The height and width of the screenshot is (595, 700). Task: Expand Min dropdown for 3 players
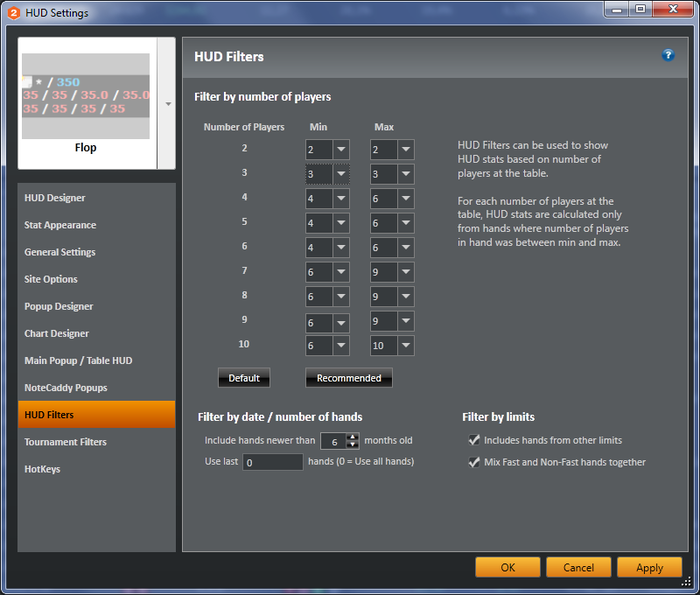tap(341, 174)
